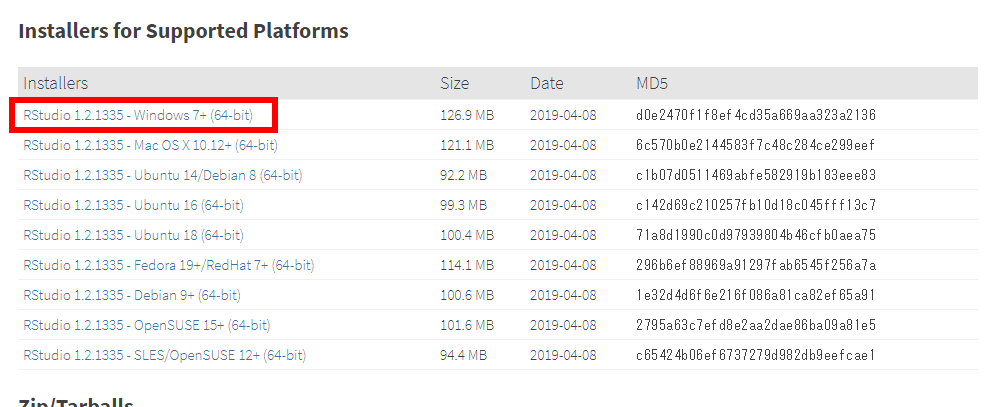The height and width of the screenshot is (407, 1007).
Task: Click the Date column header
Action: coord(547,83)
